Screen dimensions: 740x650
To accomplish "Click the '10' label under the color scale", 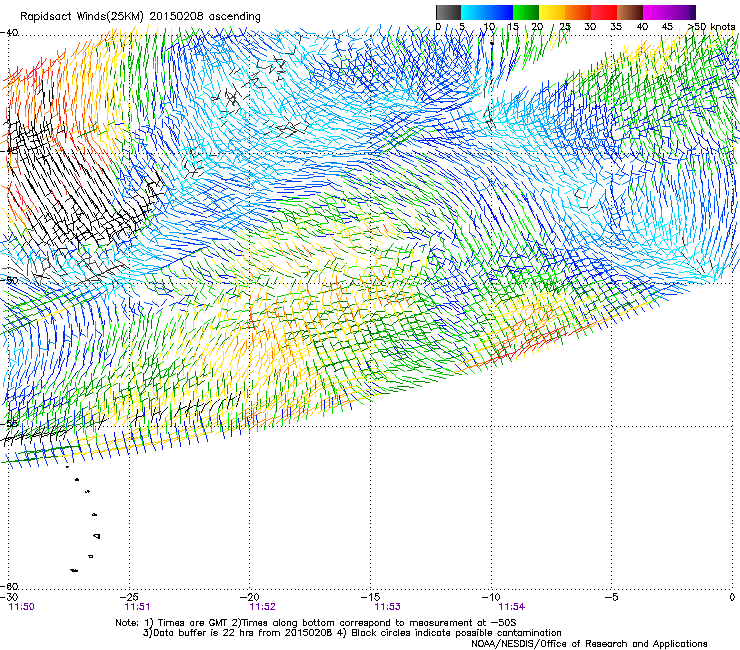I will [x=489, y=26].
